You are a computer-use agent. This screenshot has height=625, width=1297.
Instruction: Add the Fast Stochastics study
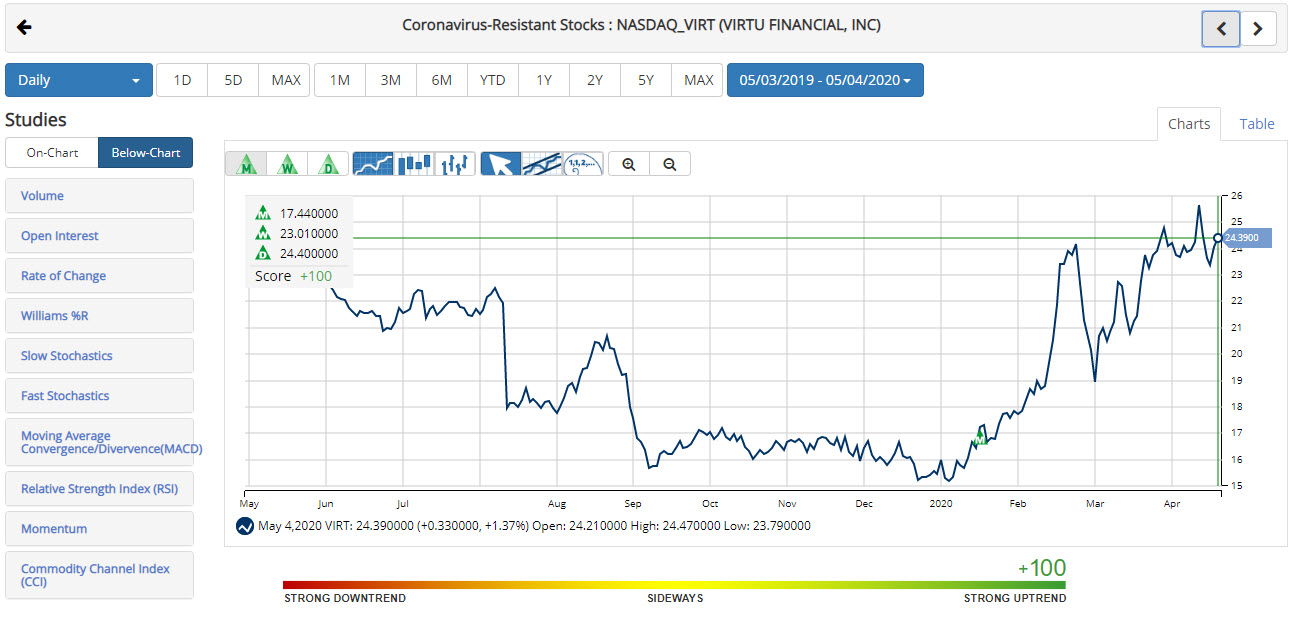tap(99, 396)
